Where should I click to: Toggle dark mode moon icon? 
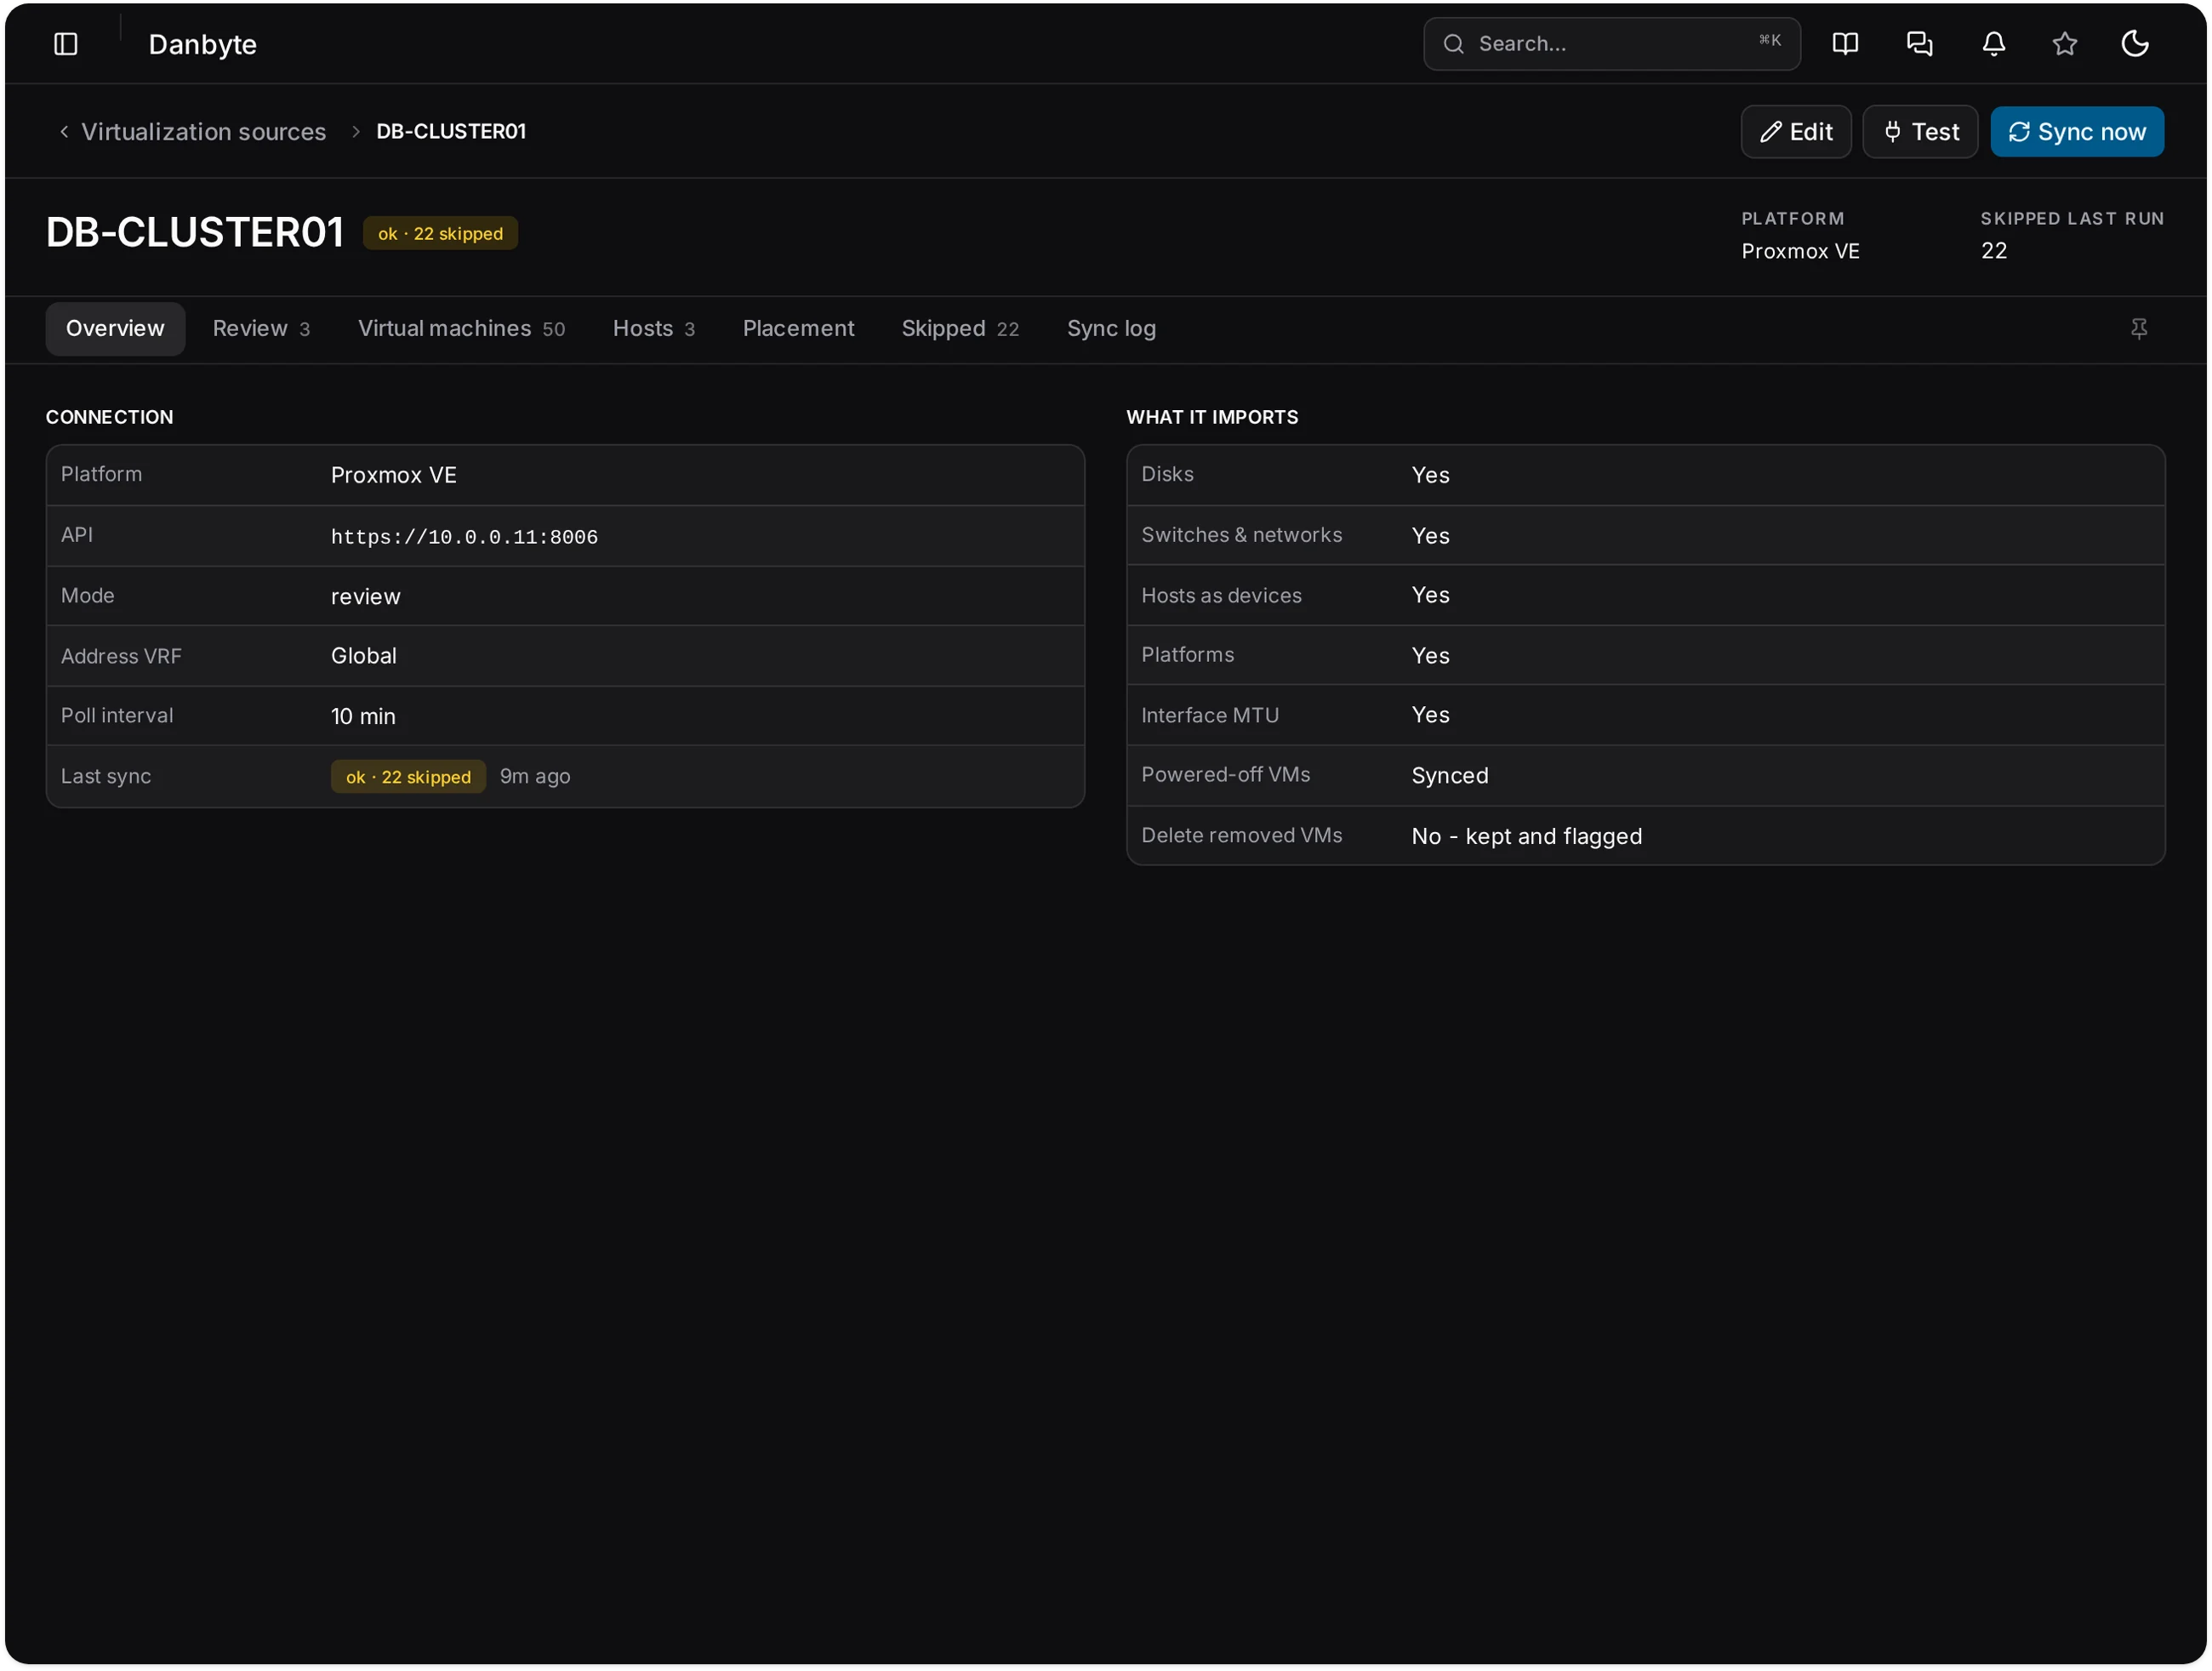click(x=2135, y=44)
